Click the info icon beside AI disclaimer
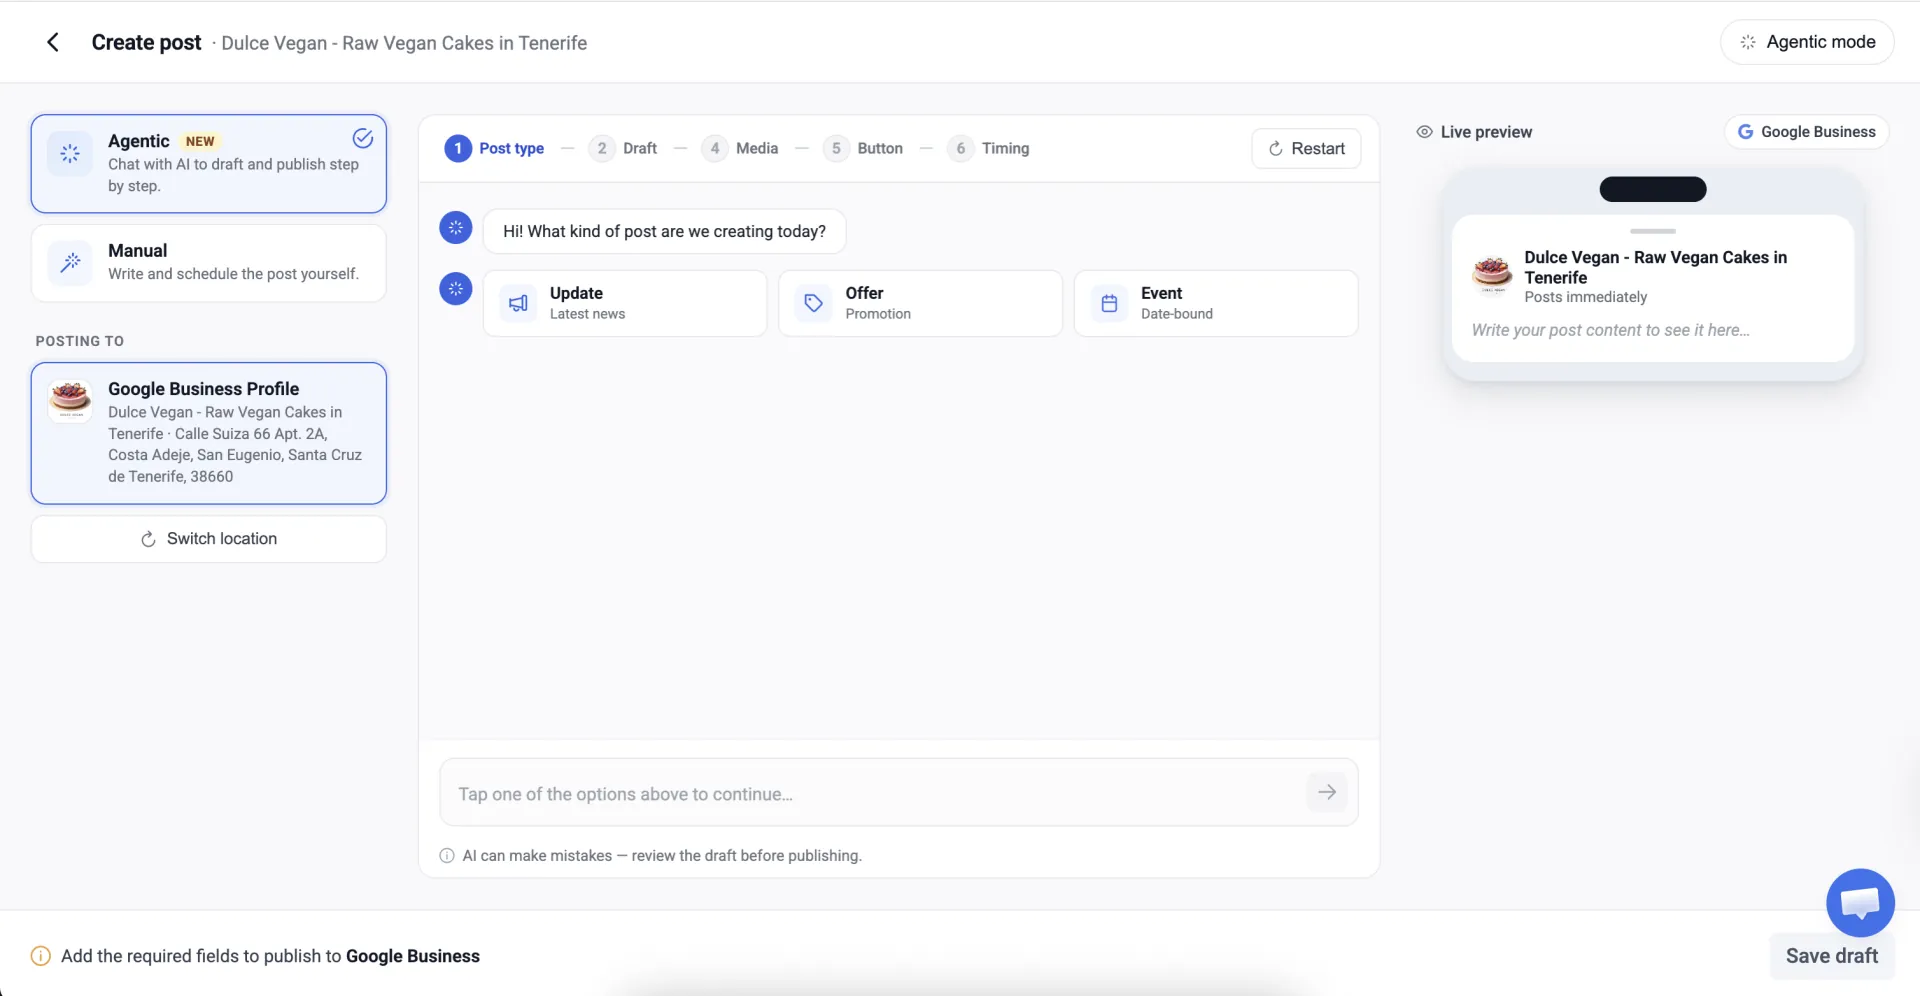 pyautogui.click(x=447, y=856)
